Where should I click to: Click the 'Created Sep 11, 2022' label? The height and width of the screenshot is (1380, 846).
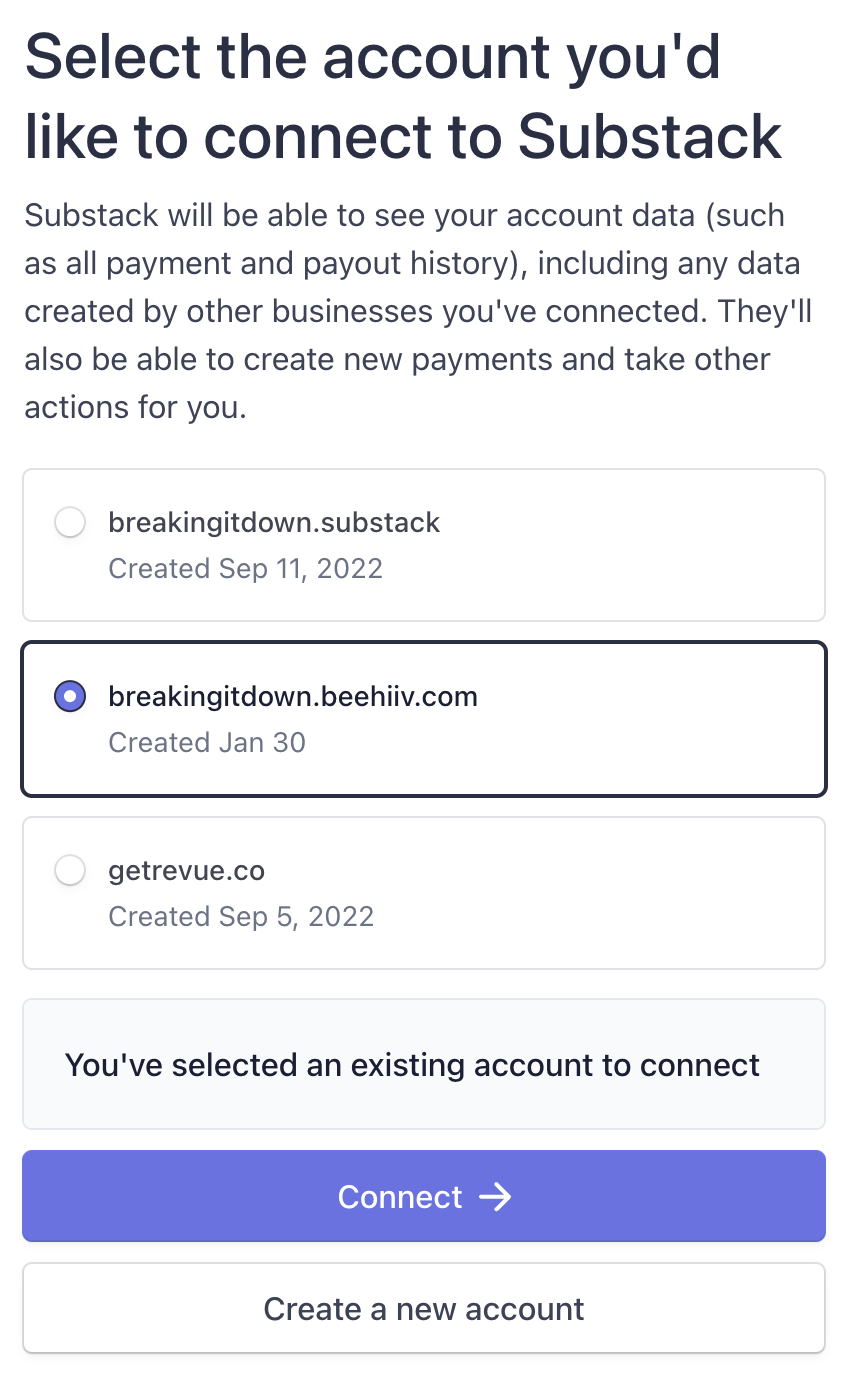coord(245,568)
